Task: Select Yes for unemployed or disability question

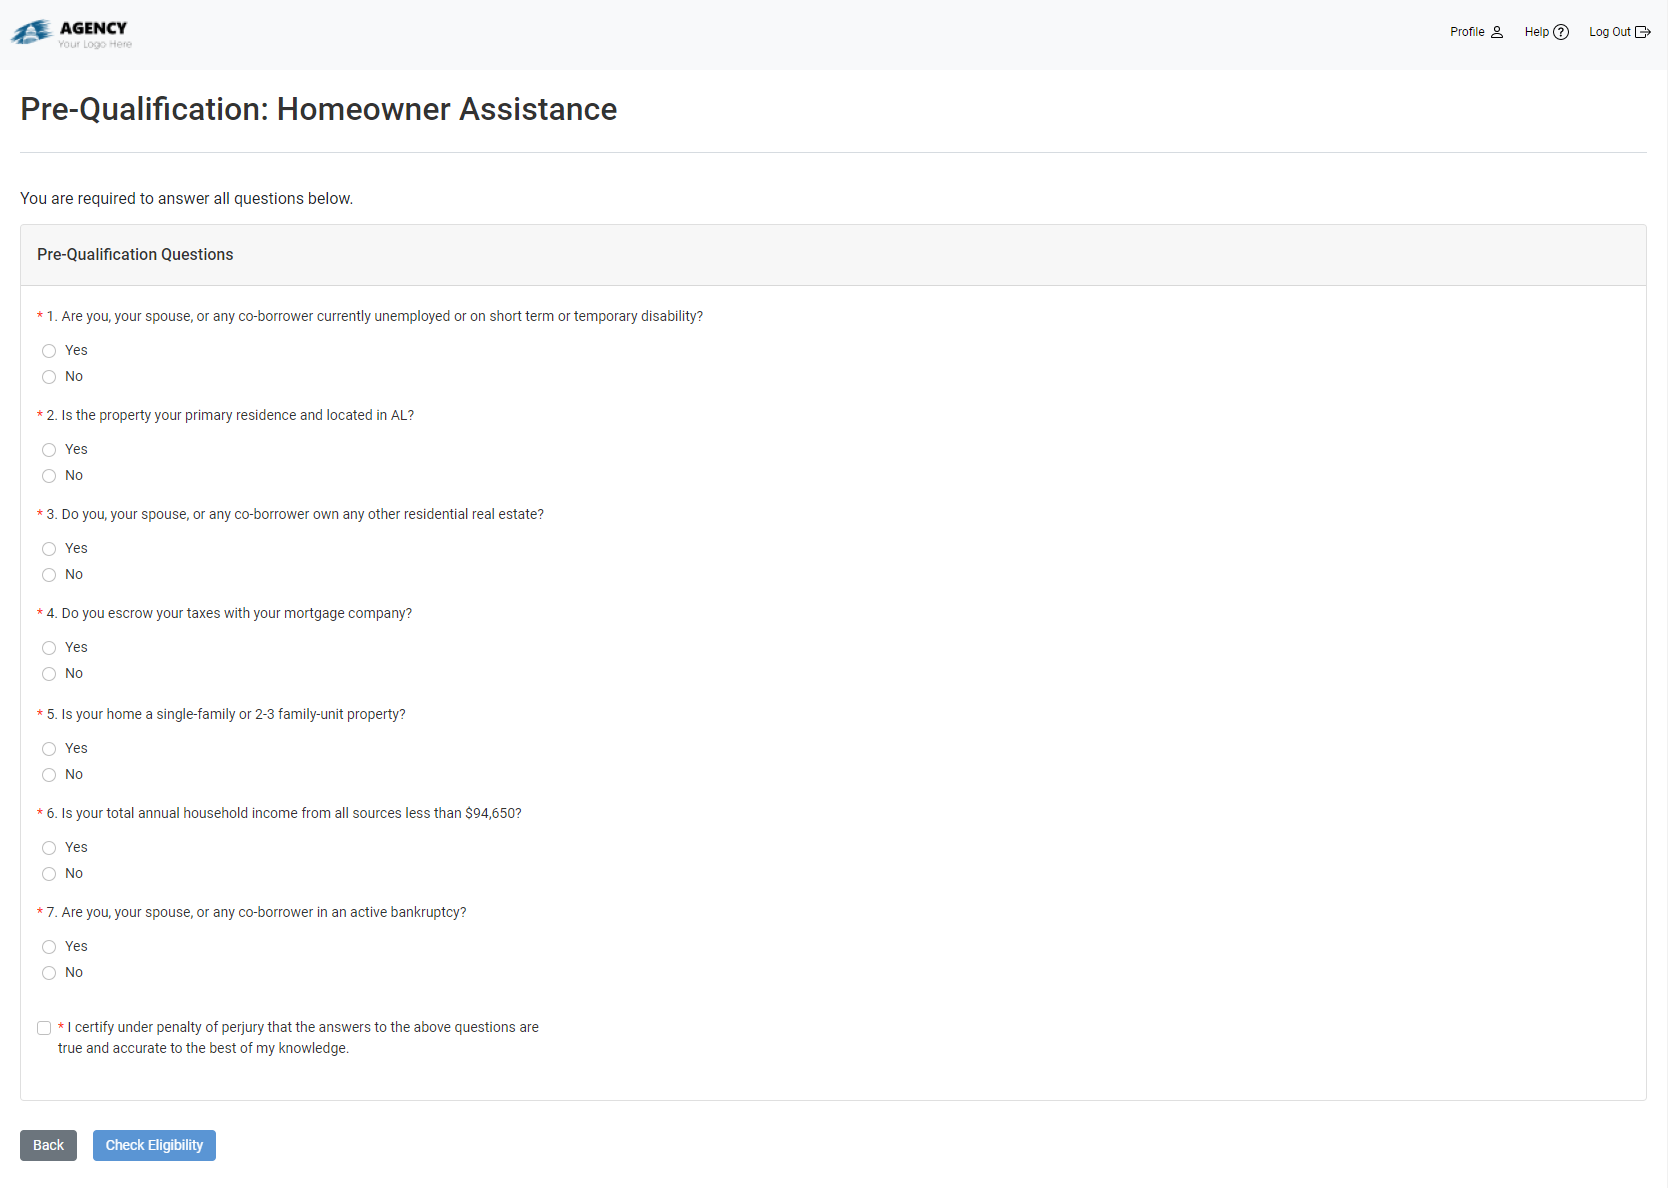Action: 49,351
